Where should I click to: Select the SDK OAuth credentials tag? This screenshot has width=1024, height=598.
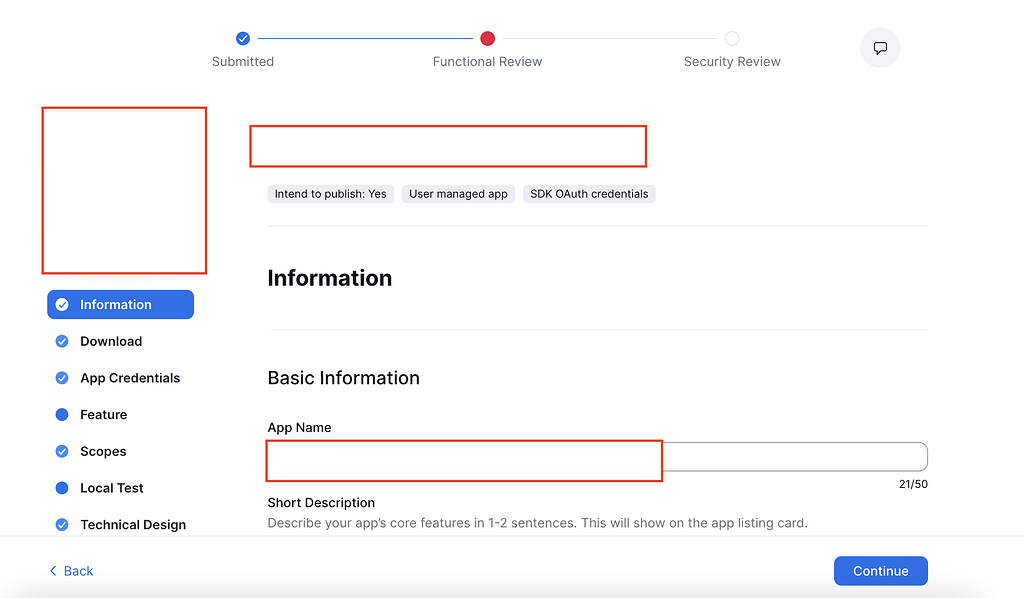tap(588, 193)
